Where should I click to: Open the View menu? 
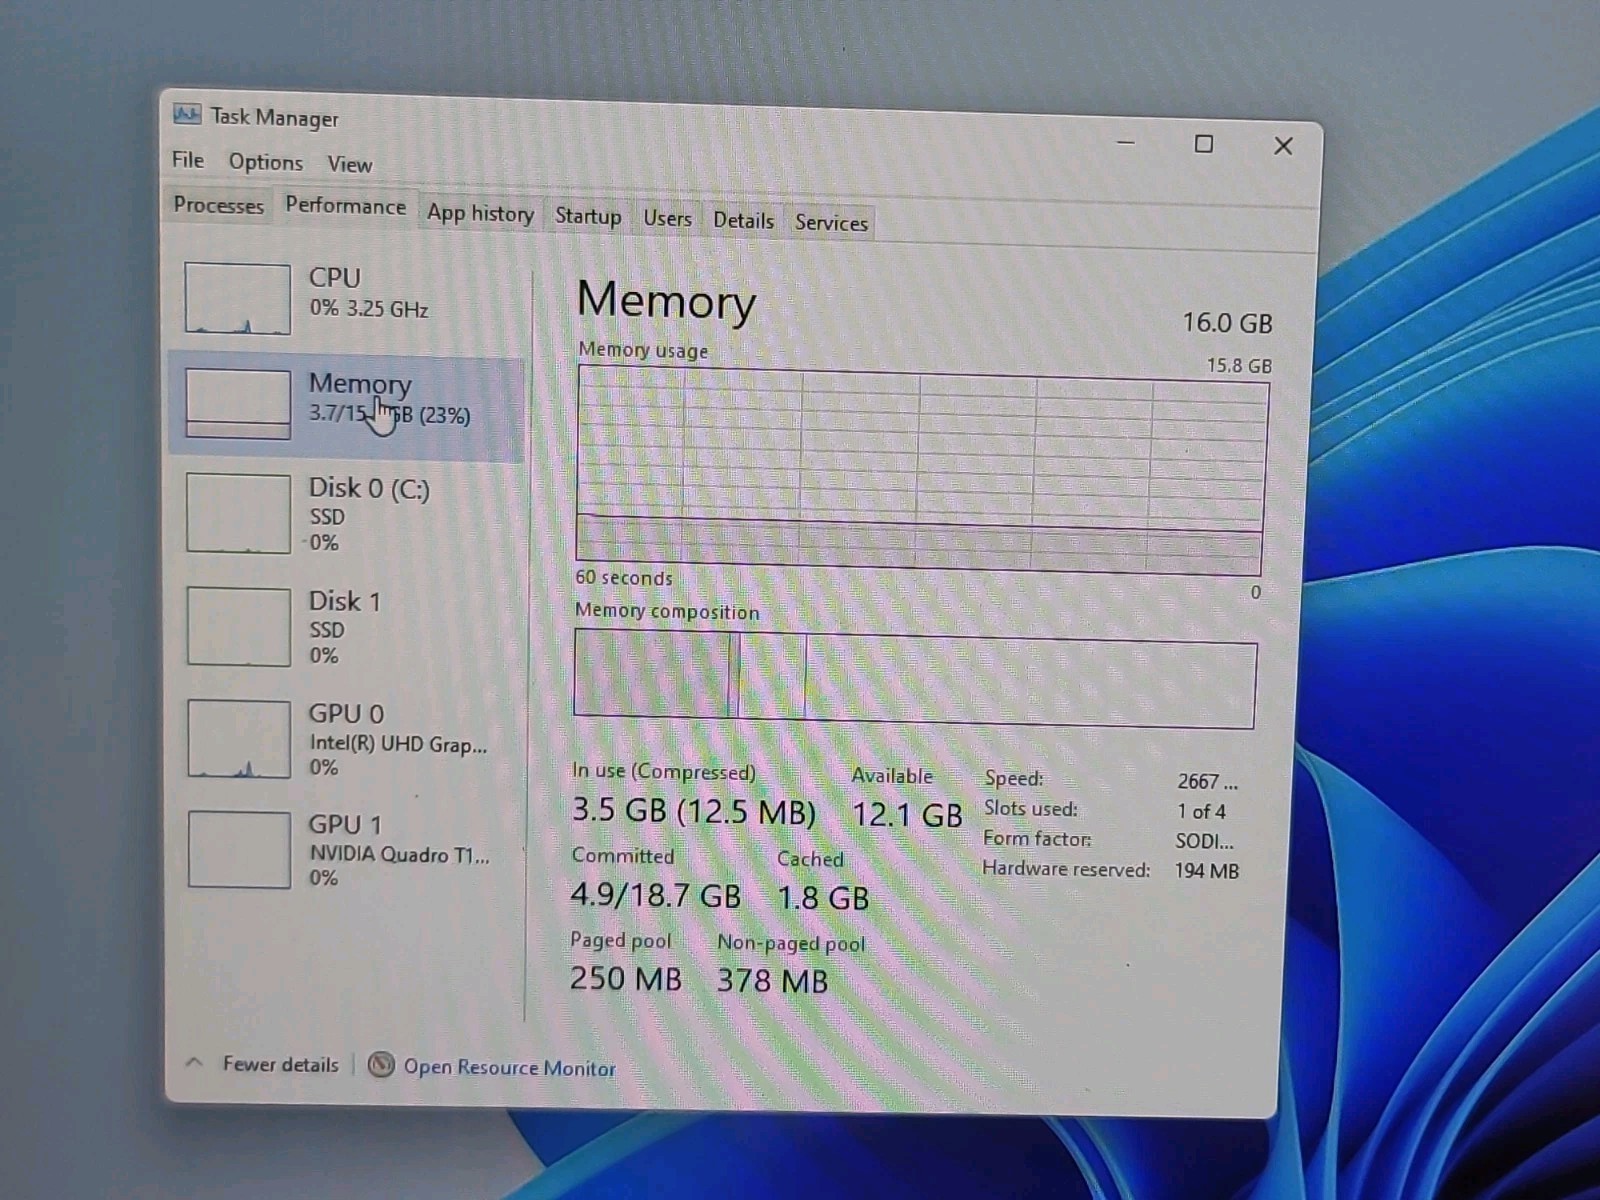coord(349,164)
